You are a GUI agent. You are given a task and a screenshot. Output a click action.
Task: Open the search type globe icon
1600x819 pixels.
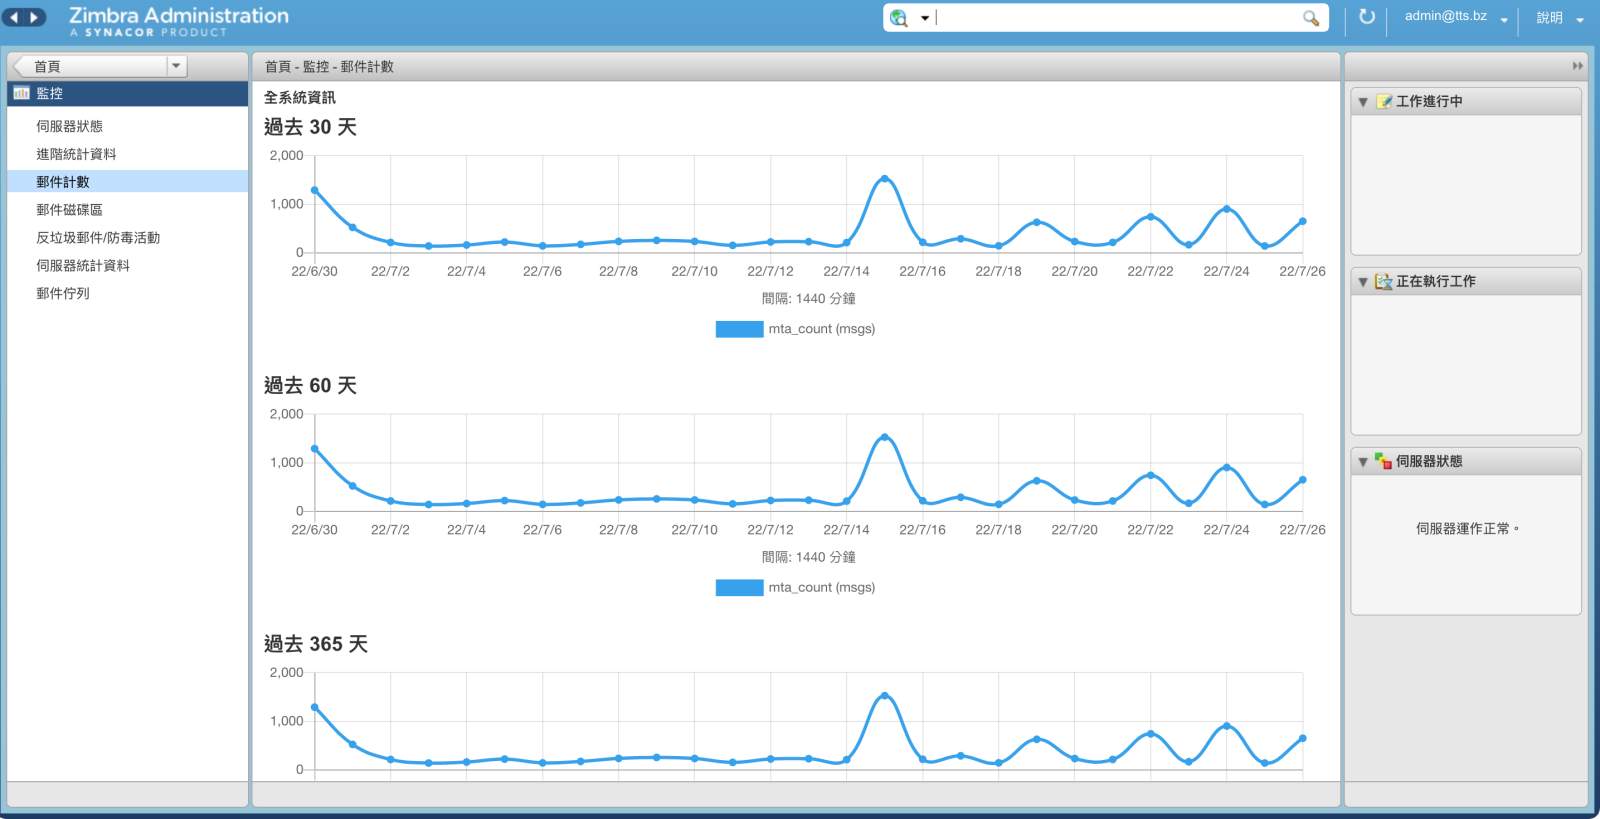[x=899, y=18]
